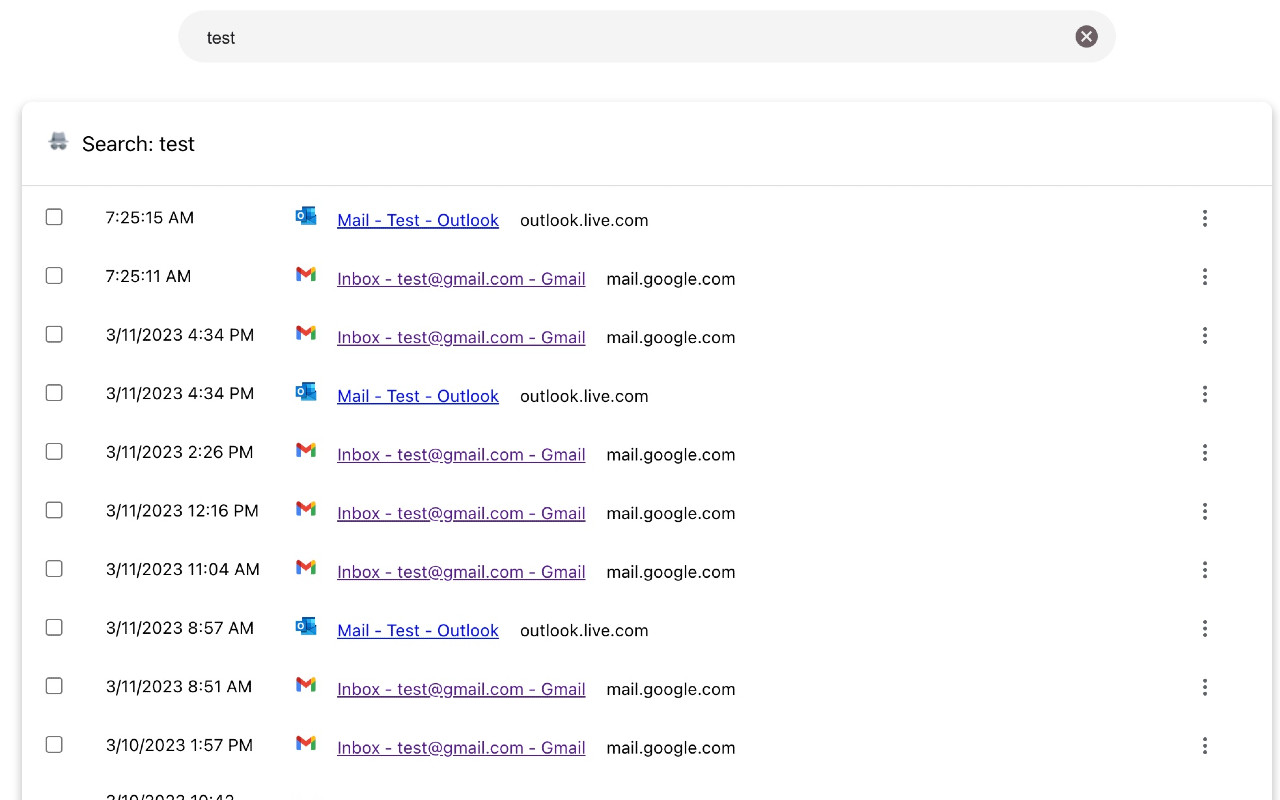This screenshot has height=800, width=1280.
Task: Click the '3/10/2023 1:57 PM' timestamp
Action: 179,745
